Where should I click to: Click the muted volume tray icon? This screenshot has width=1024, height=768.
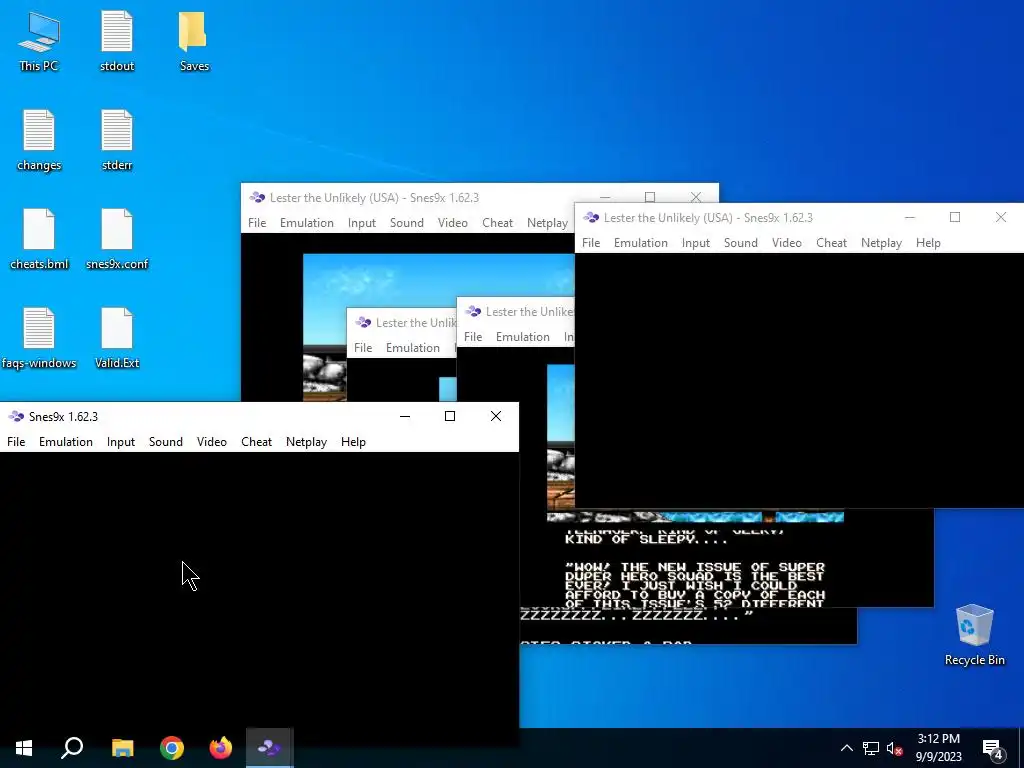[x=894, y=748]
